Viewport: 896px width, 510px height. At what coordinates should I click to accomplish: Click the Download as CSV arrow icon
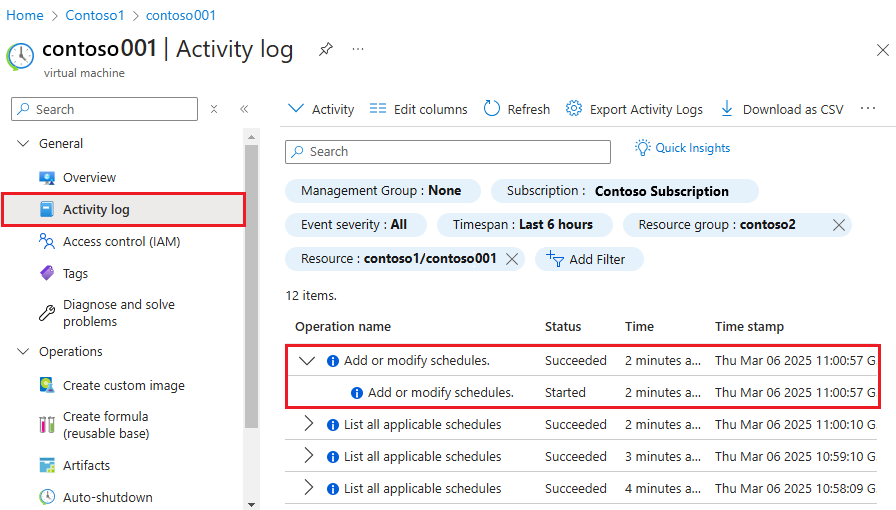click(x=727, y=109)
